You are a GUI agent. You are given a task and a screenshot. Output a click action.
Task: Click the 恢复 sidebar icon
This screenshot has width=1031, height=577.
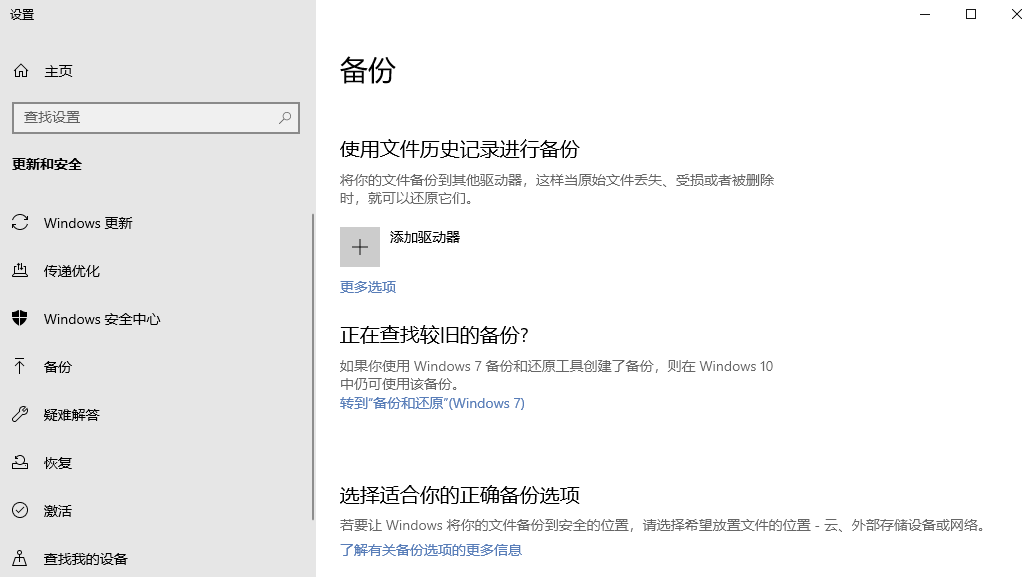(x=20, y=463)
